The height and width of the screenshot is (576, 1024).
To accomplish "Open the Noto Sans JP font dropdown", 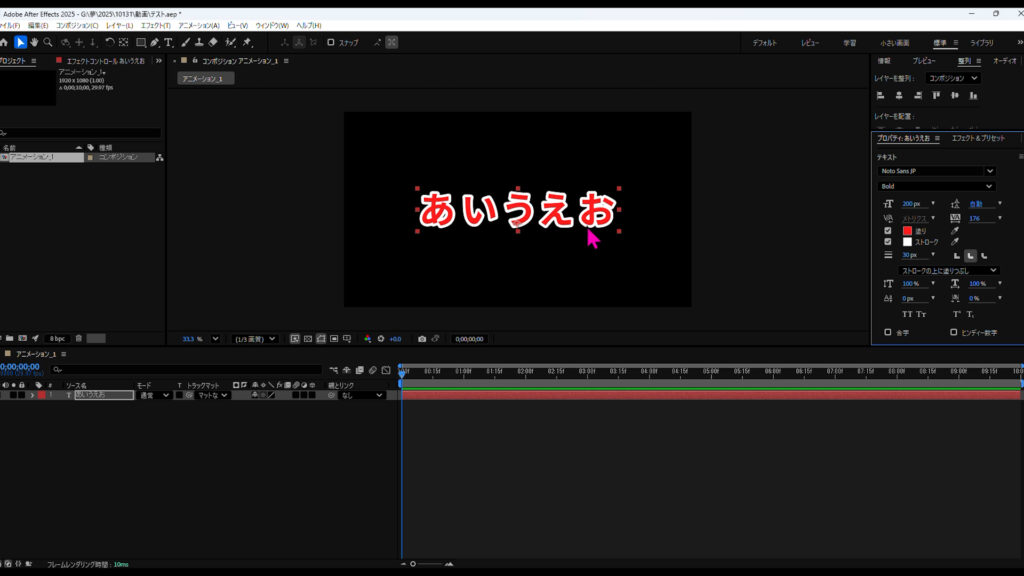I will click(x=936, y=171).
